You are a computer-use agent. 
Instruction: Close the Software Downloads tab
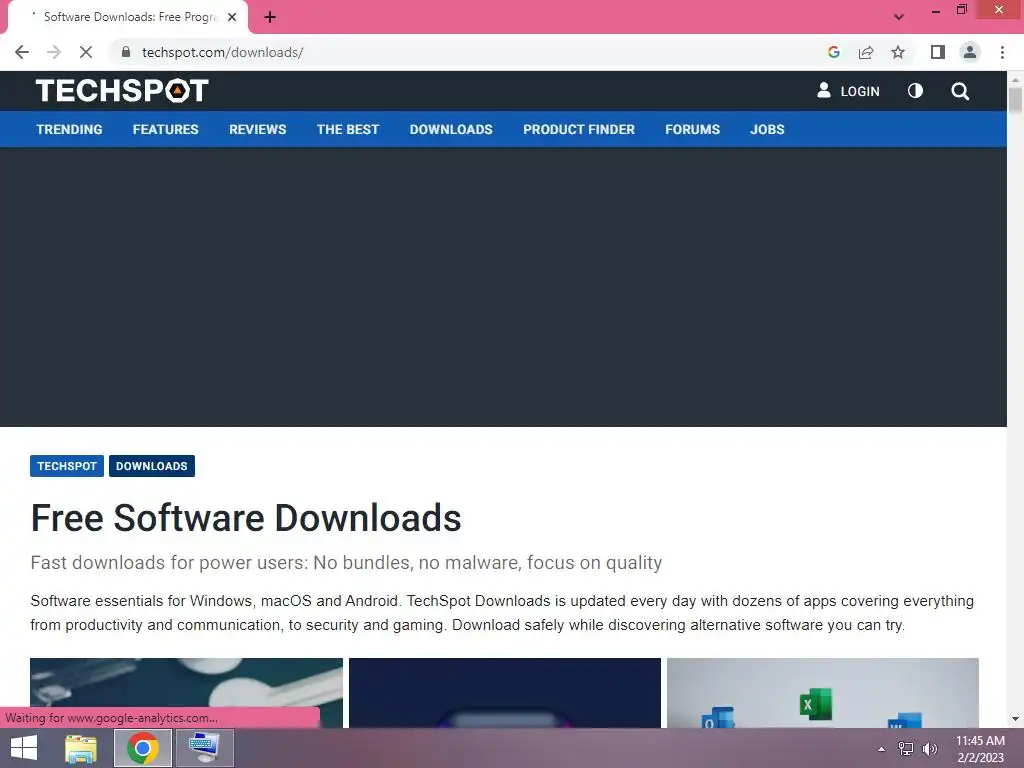[x=232, y=17]
